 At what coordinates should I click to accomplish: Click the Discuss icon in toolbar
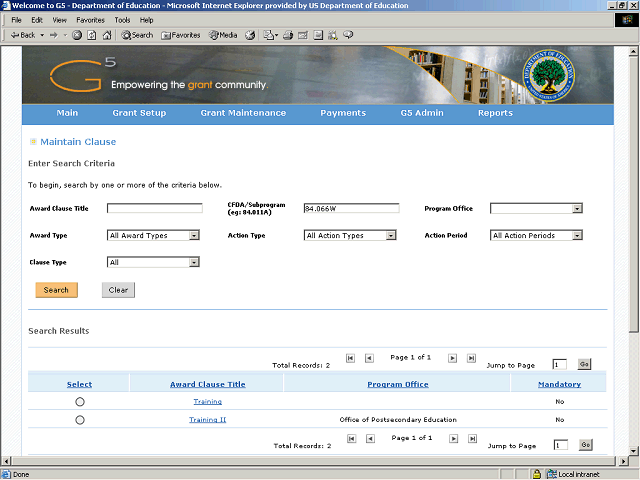coord(318,35)
